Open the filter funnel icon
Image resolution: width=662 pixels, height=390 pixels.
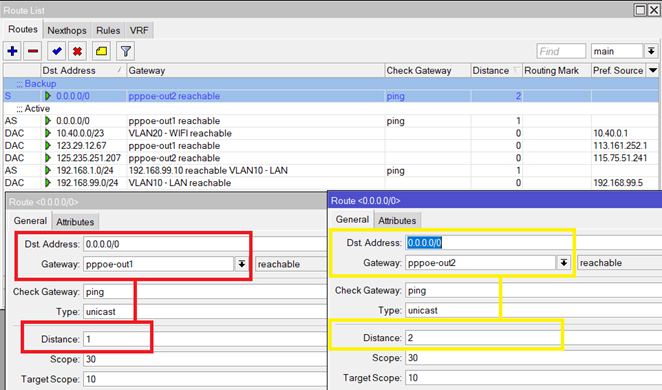coord(125,51)
